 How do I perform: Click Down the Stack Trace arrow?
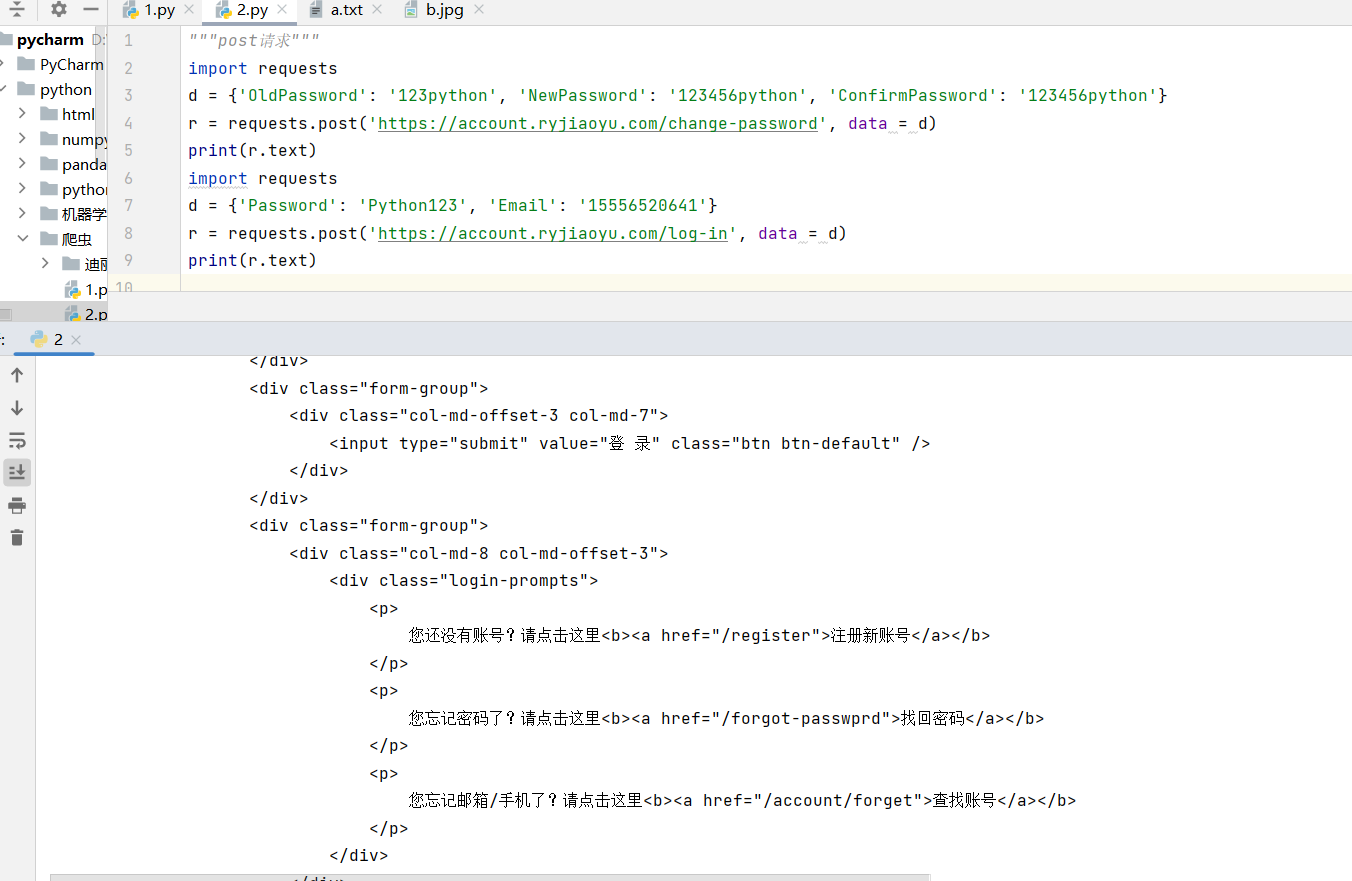click(17, 408)
